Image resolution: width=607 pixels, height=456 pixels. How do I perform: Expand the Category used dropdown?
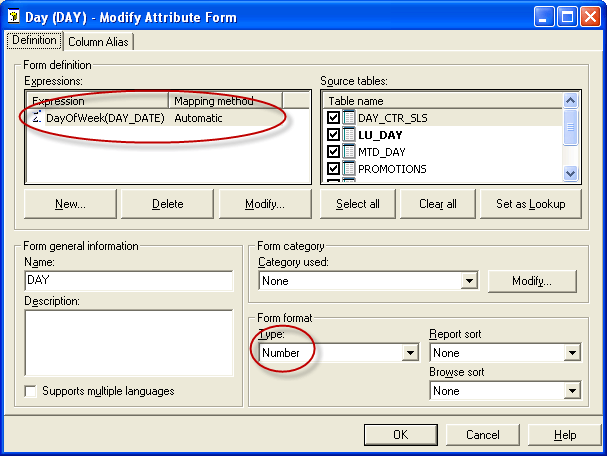(469, 282)
